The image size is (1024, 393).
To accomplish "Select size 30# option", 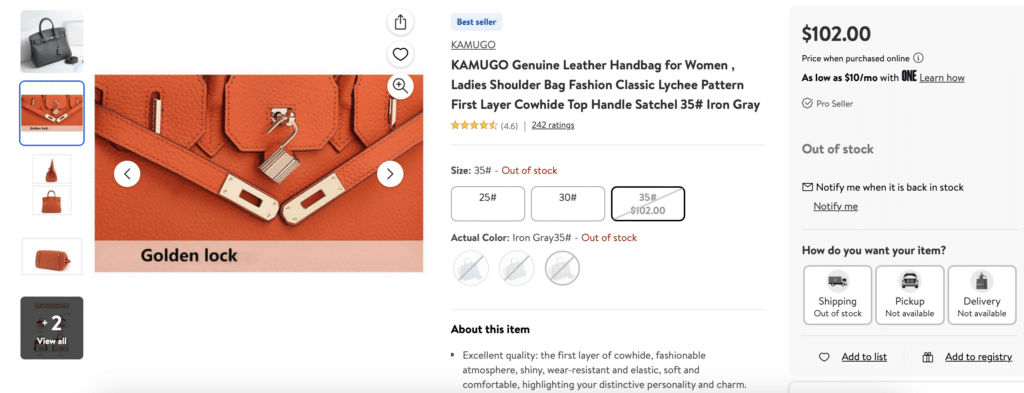I will pos(568,204).
